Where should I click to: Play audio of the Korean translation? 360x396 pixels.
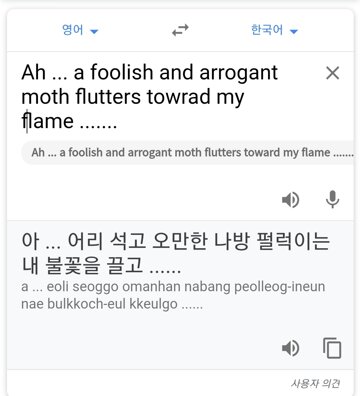click(291, 348)
